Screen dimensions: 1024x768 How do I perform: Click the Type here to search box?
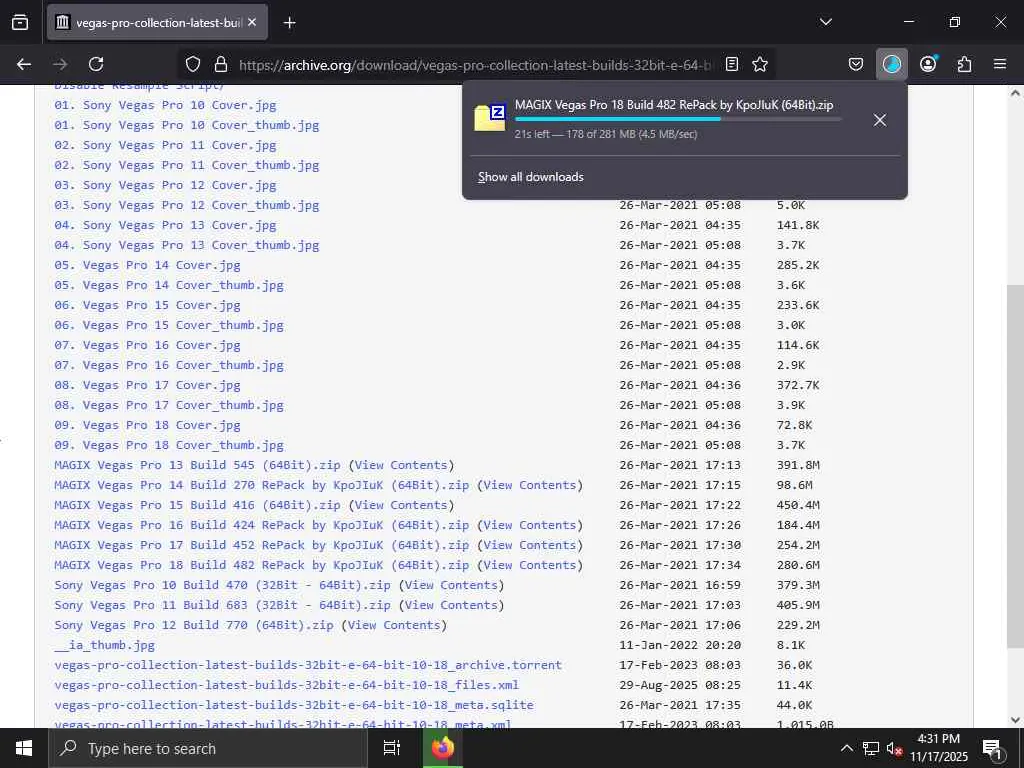(x=208, y=748)
